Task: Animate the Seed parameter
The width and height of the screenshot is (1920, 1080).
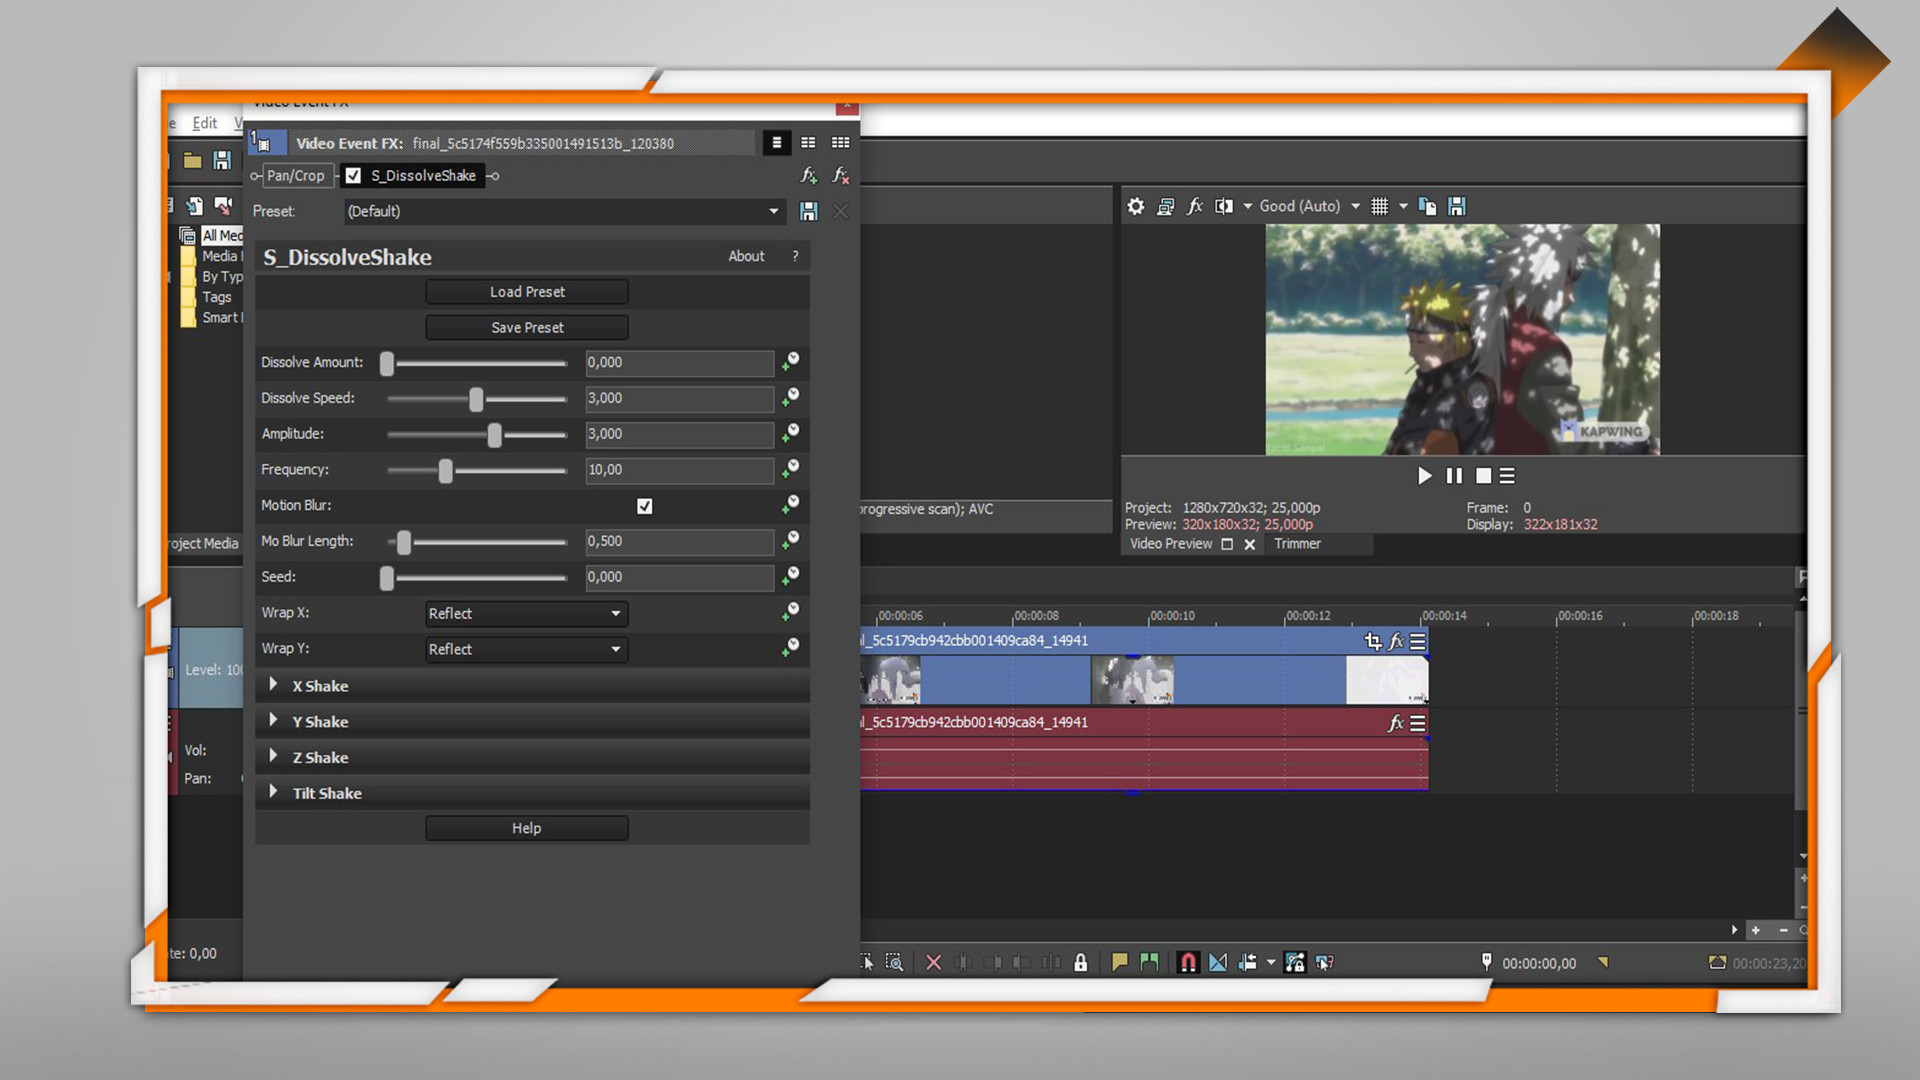Action: pos(790,576)
